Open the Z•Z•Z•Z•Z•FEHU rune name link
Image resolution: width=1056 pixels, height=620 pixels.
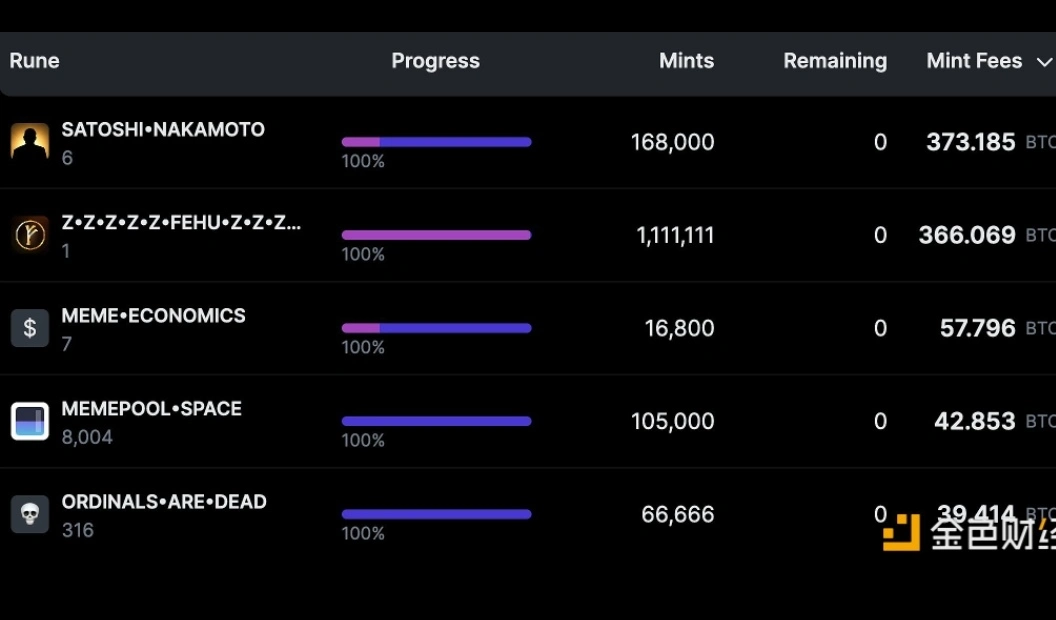181,222
